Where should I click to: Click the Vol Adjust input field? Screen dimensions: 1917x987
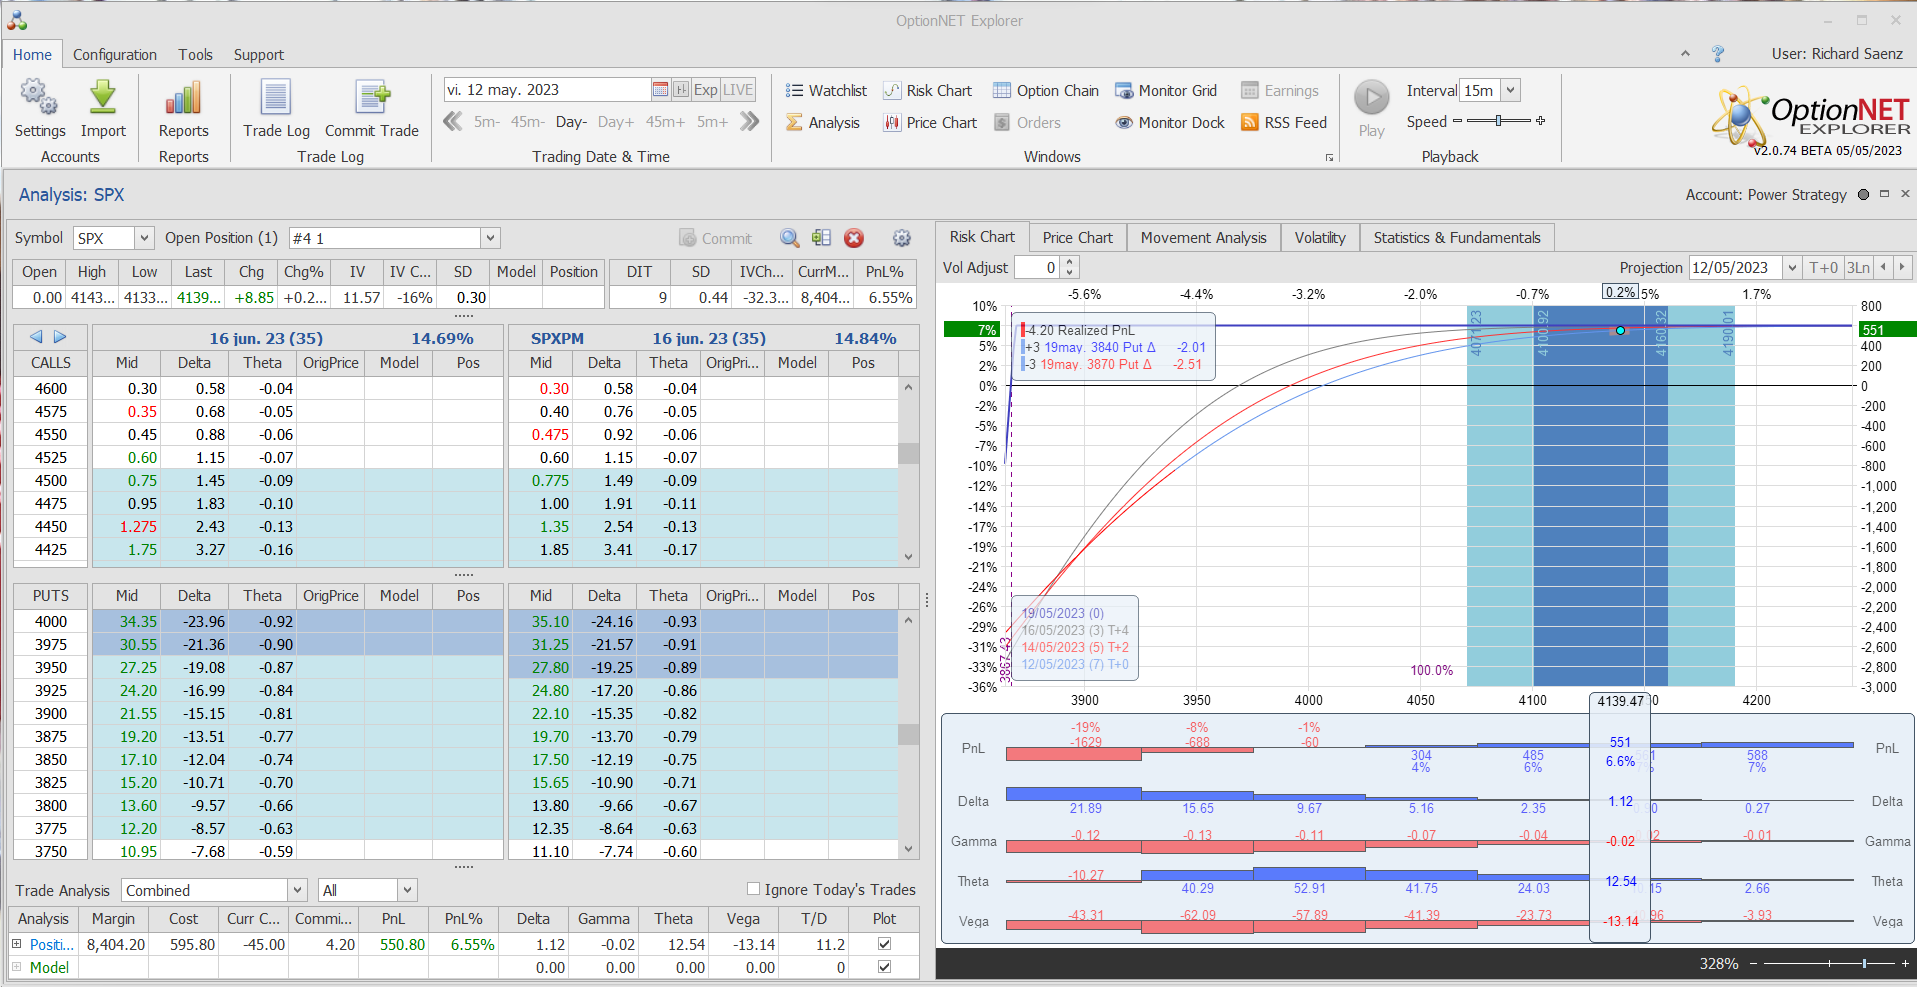pyautogui.click(x=1037, y=267)
